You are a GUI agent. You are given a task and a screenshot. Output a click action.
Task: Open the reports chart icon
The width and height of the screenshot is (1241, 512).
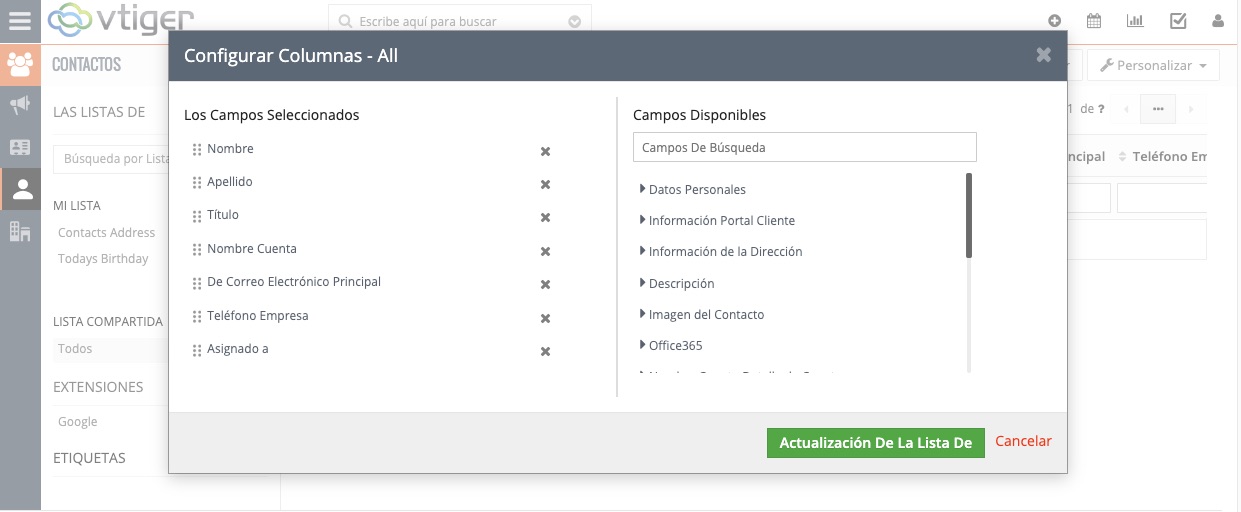pyautogui.click(x=1135, y=21)
